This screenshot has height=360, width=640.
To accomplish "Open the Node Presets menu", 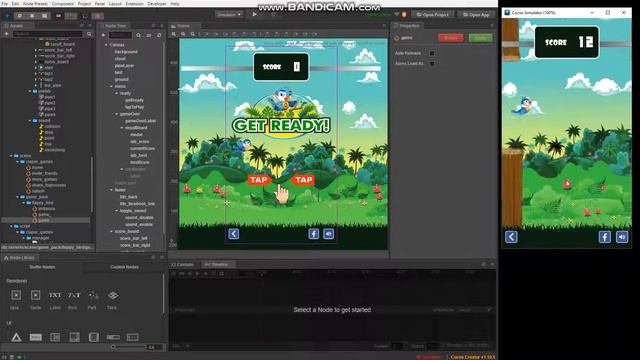I will 35,4.
